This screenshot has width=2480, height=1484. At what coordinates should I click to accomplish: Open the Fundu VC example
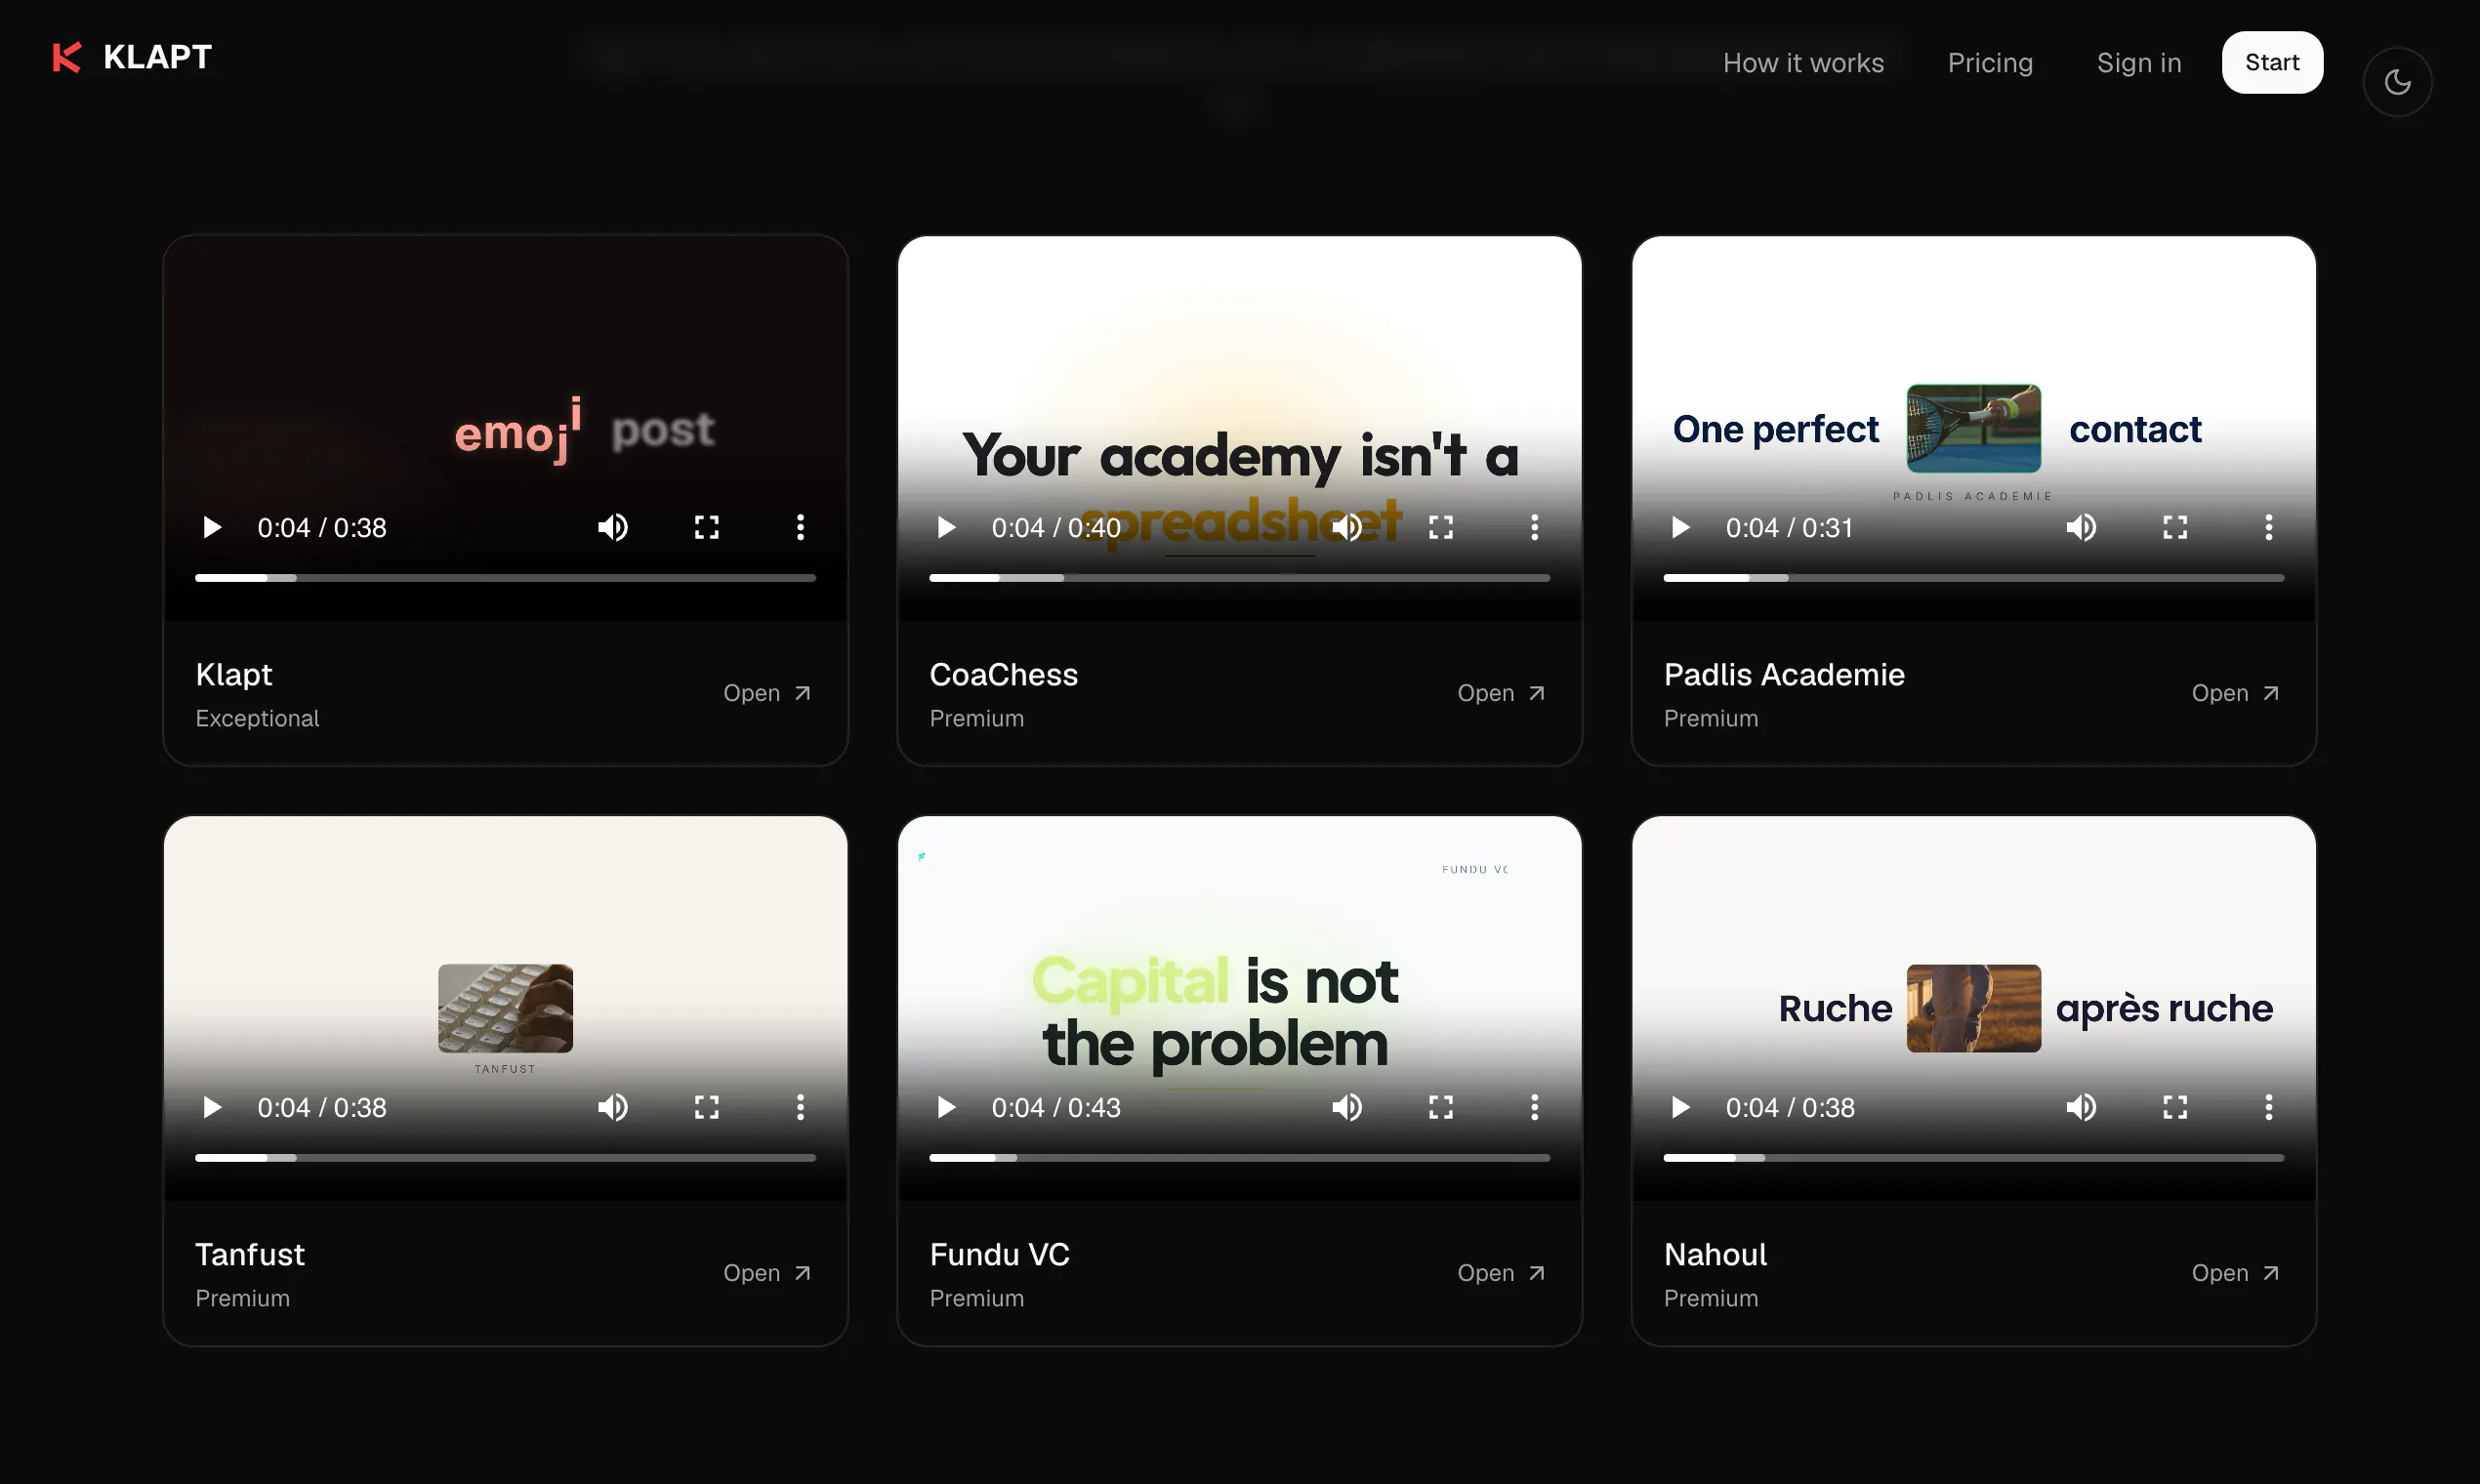click(x=1501, y=1273)
